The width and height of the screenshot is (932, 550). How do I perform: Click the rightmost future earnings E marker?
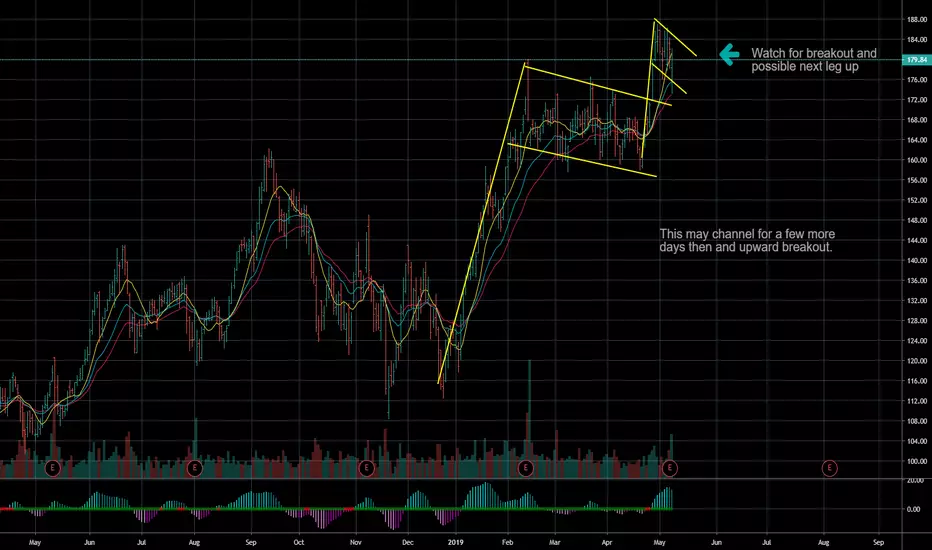tap(829, 468)
